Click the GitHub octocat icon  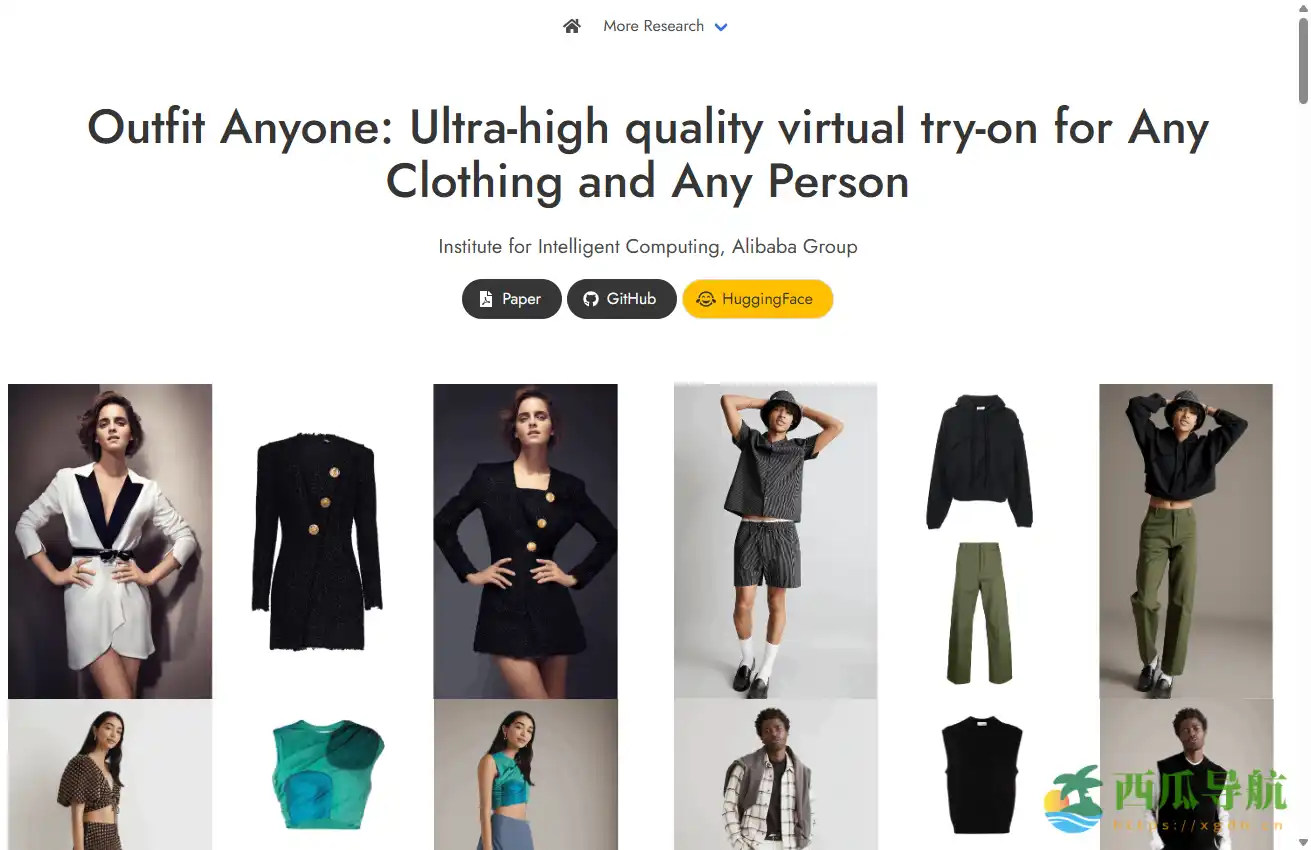(591, 299)
